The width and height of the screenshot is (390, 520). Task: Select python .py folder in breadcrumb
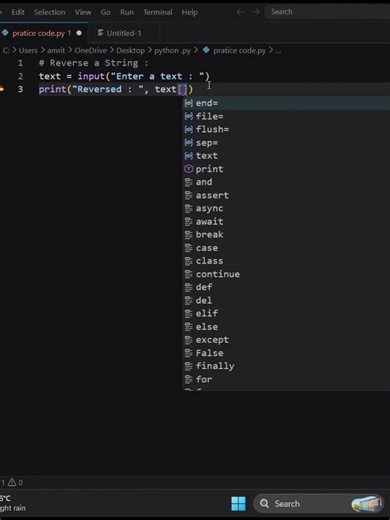point(172,50)
